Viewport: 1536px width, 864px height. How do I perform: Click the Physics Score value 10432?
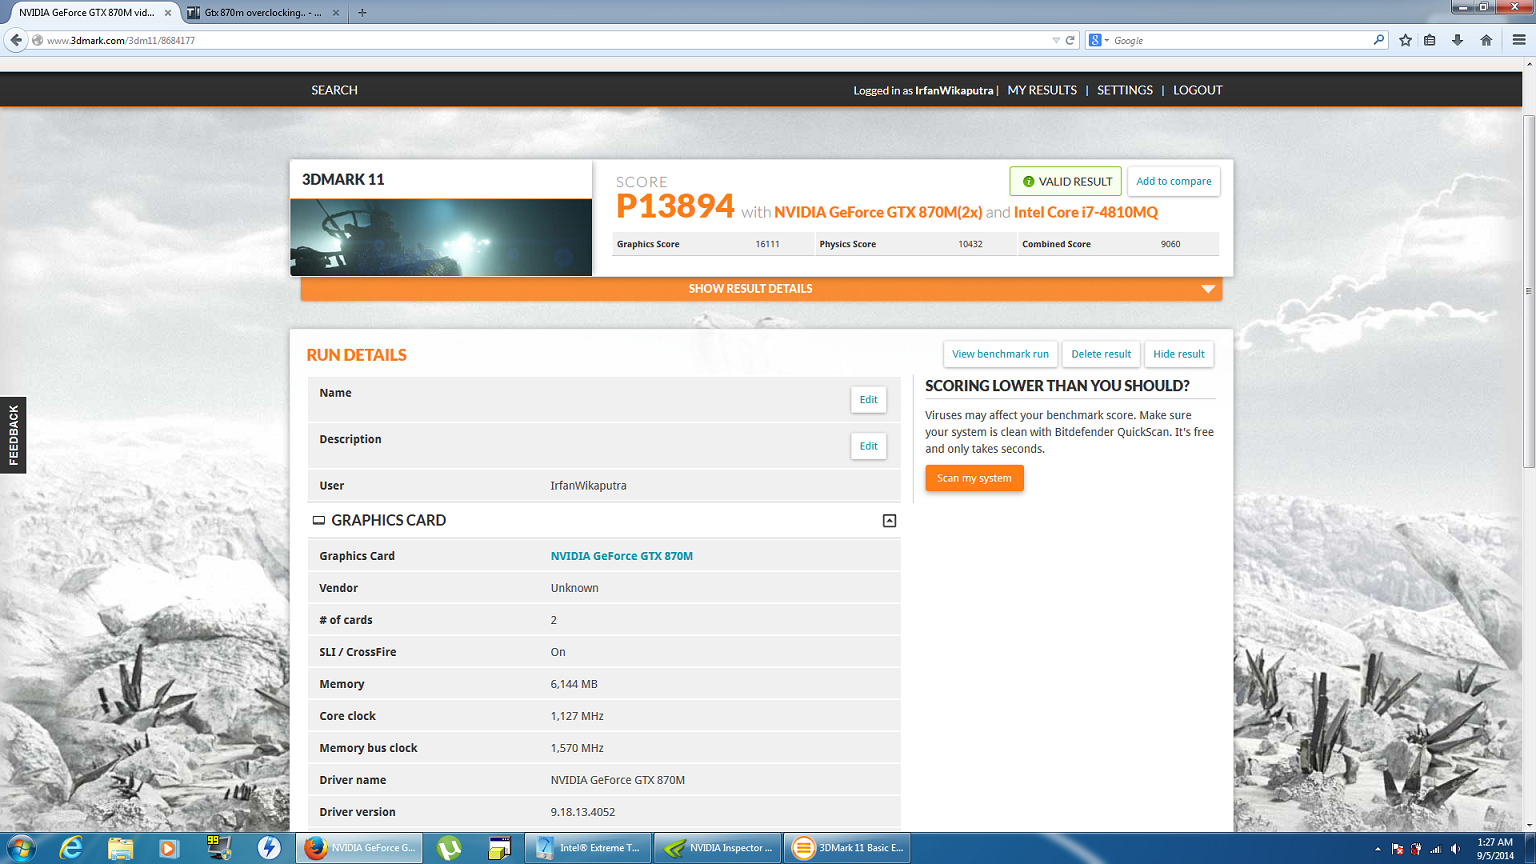(x=970, y=244)
